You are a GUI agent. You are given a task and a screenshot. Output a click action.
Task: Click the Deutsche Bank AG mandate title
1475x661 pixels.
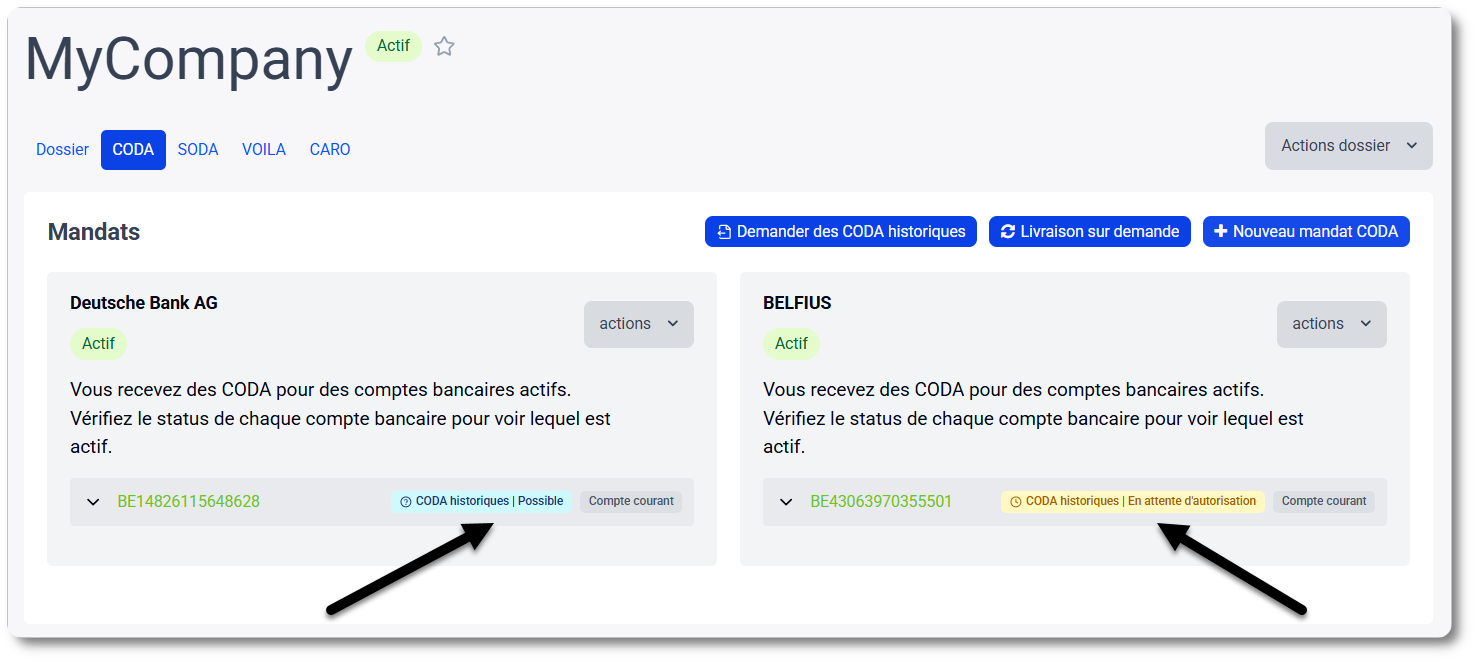coord(144,303)
